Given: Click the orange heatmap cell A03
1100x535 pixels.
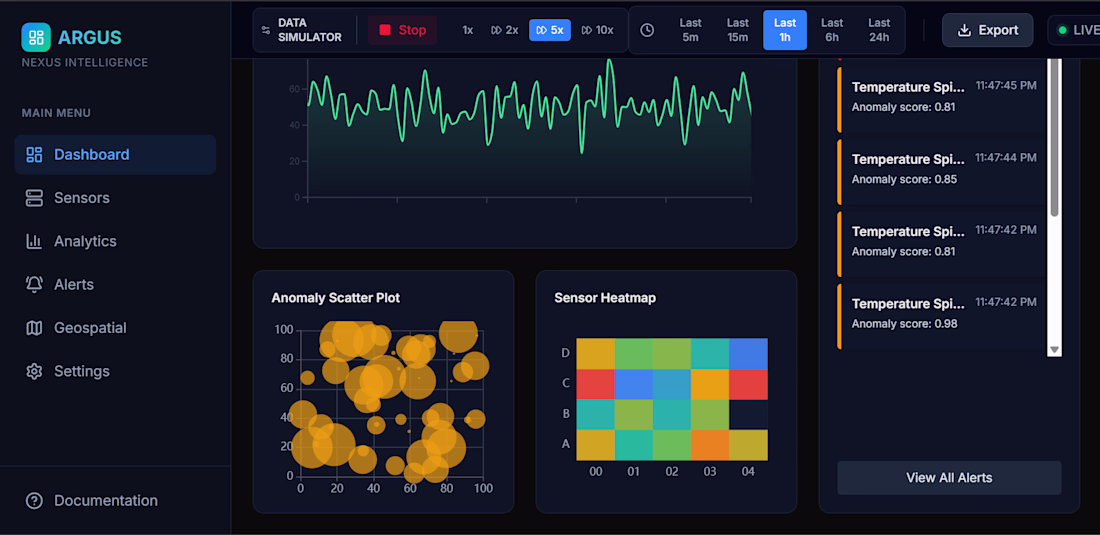Looking at the screenshot, I should (710, 445).
